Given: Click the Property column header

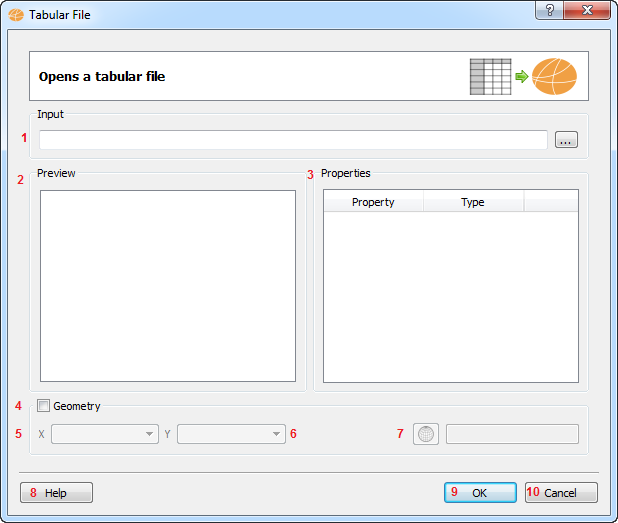Looking at the screenshot, I should pyautogui.click(x=373, y=202).
